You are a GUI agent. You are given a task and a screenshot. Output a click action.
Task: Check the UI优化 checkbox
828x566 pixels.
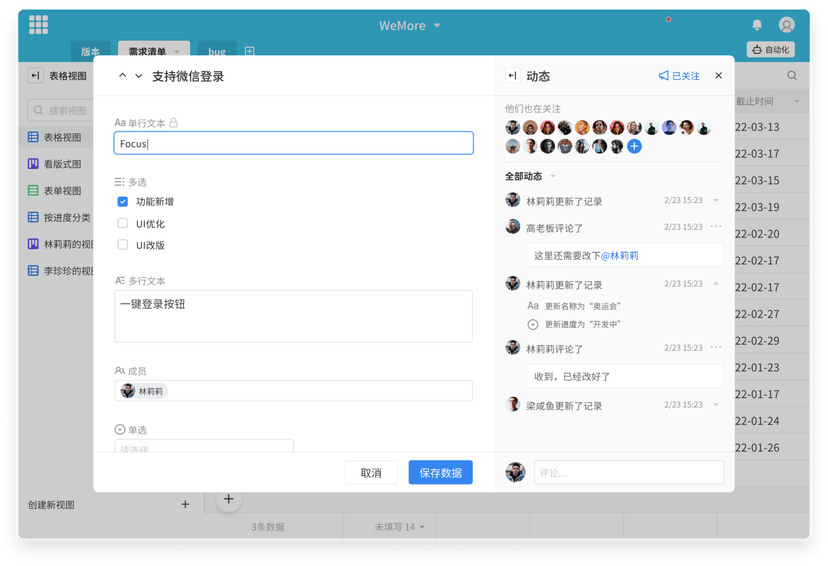pos(123,223)
